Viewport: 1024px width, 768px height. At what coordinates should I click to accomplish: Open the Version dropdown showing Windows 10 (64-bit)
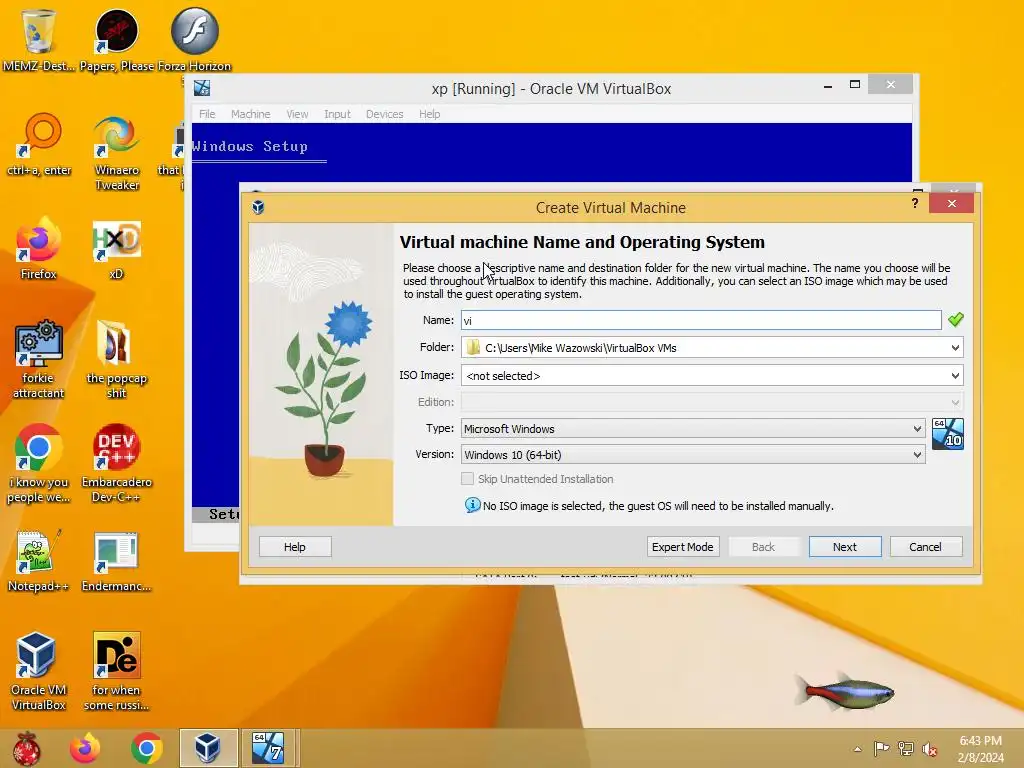pos(693,455)
